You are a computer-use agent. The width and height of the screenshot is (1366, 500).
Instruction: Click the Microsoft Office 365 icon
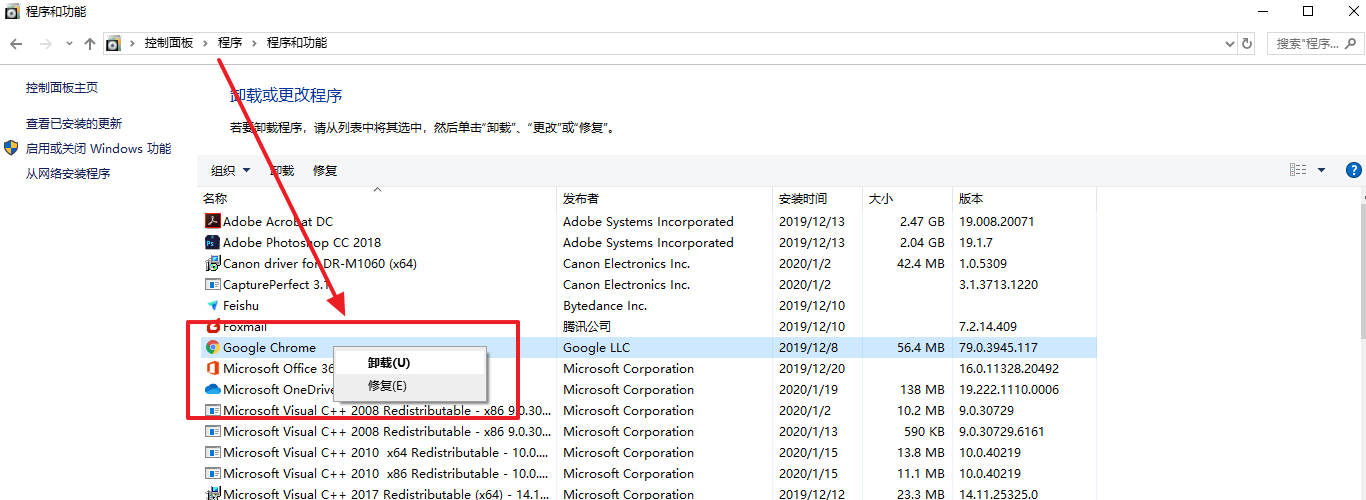pyautogui.click(x=212, y=369)
